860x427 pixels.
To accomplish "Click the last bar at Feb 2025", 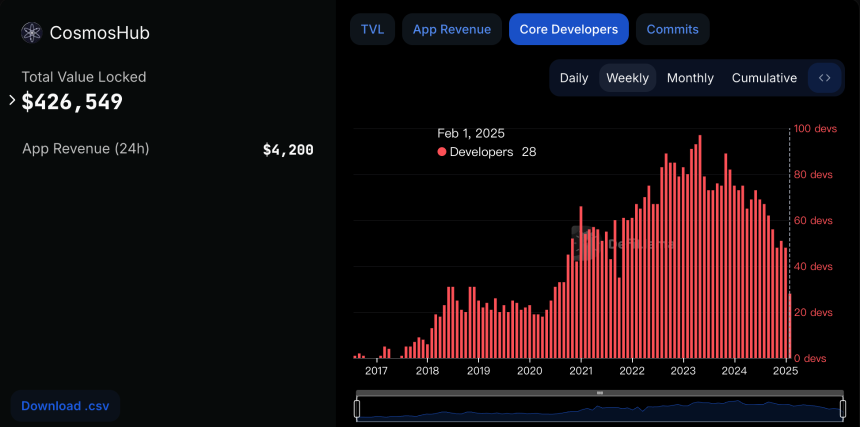I will coord(790,326).
